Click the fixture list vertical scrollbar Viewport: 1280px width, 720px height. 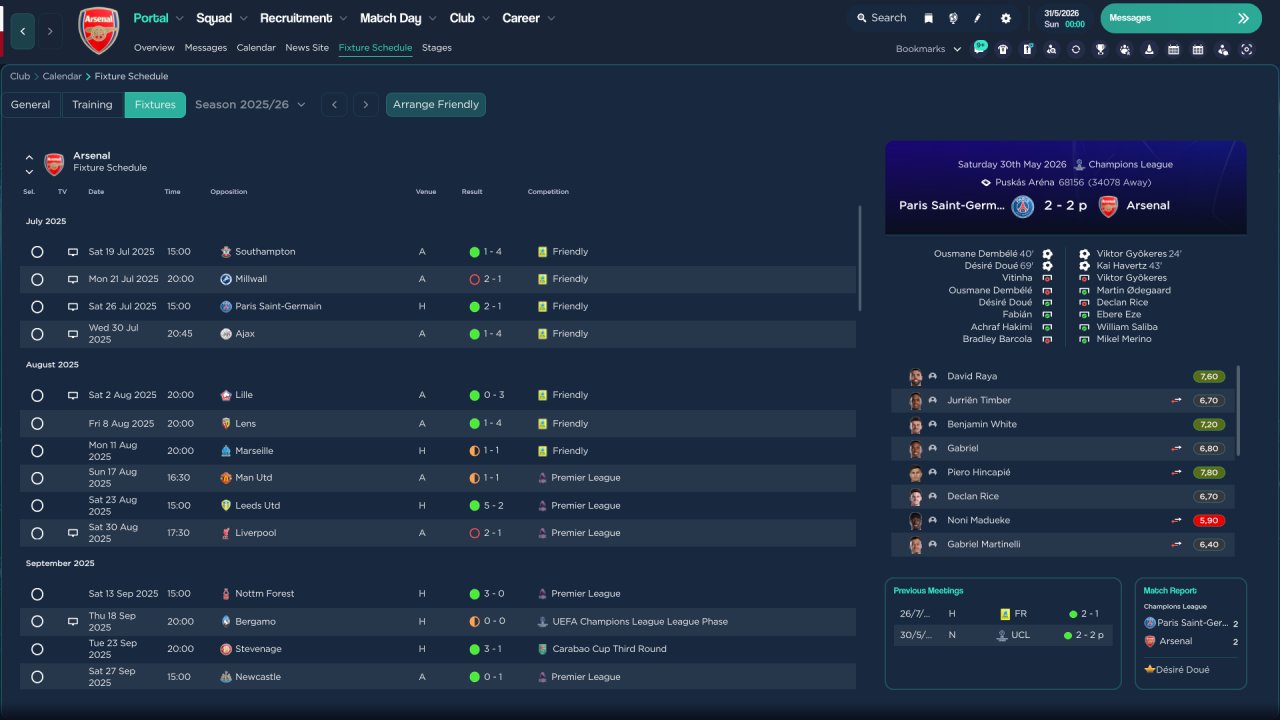[x=859, y=258]
